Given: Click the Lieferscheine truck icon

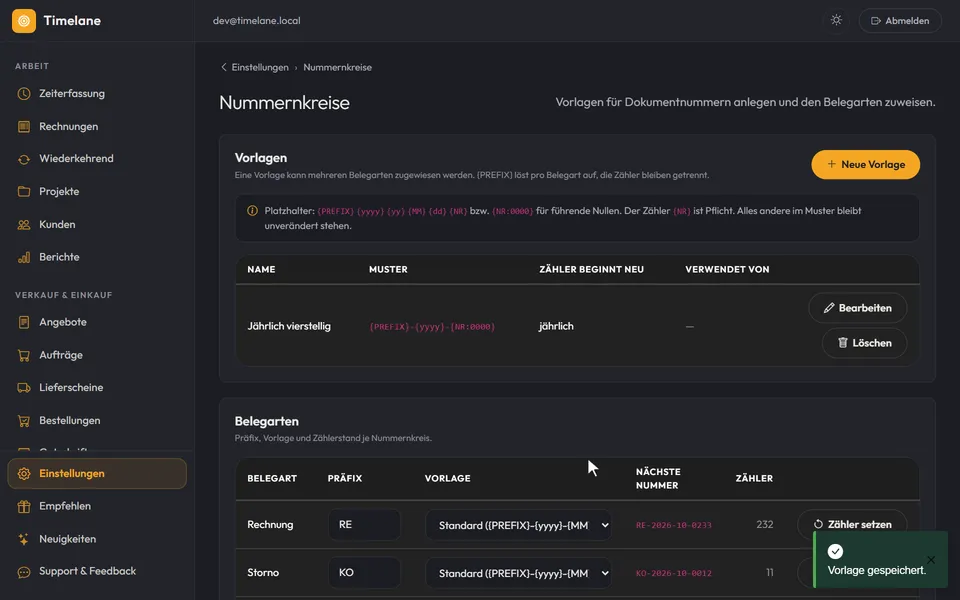Looking at the screenshot, I should (x=24, y=388).
